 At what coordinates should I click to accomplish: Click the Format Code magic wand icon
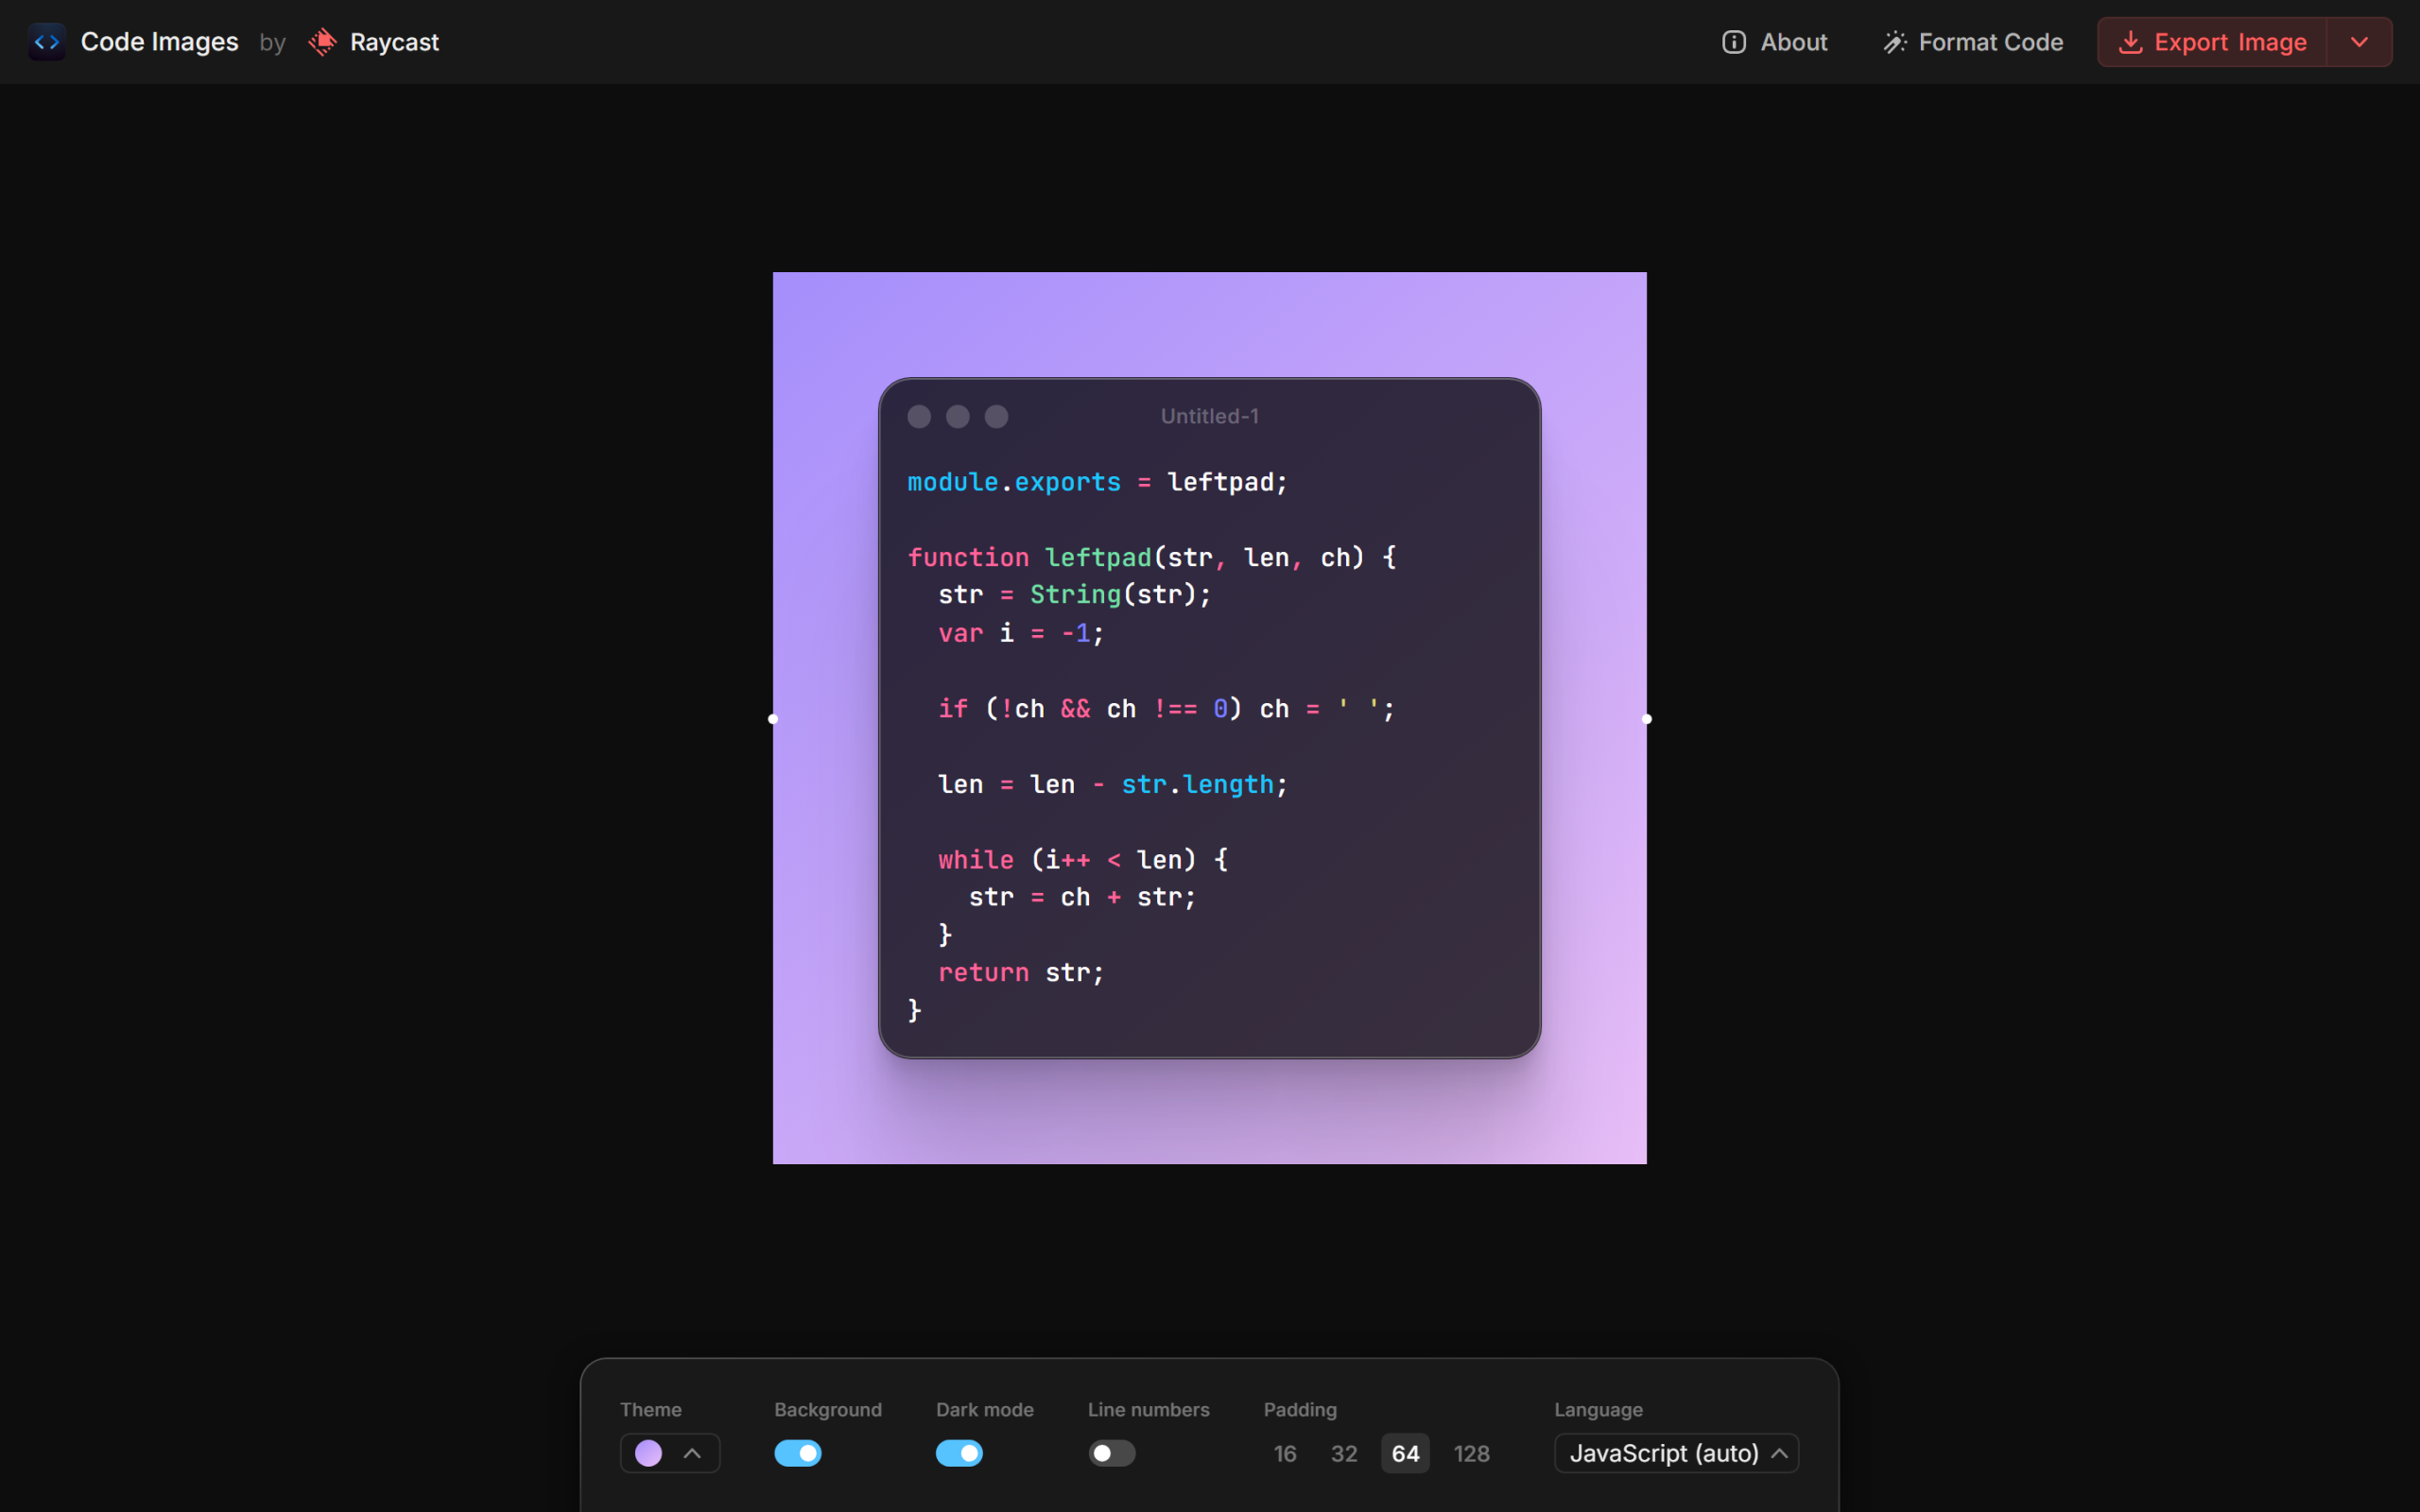point(1894,42)
